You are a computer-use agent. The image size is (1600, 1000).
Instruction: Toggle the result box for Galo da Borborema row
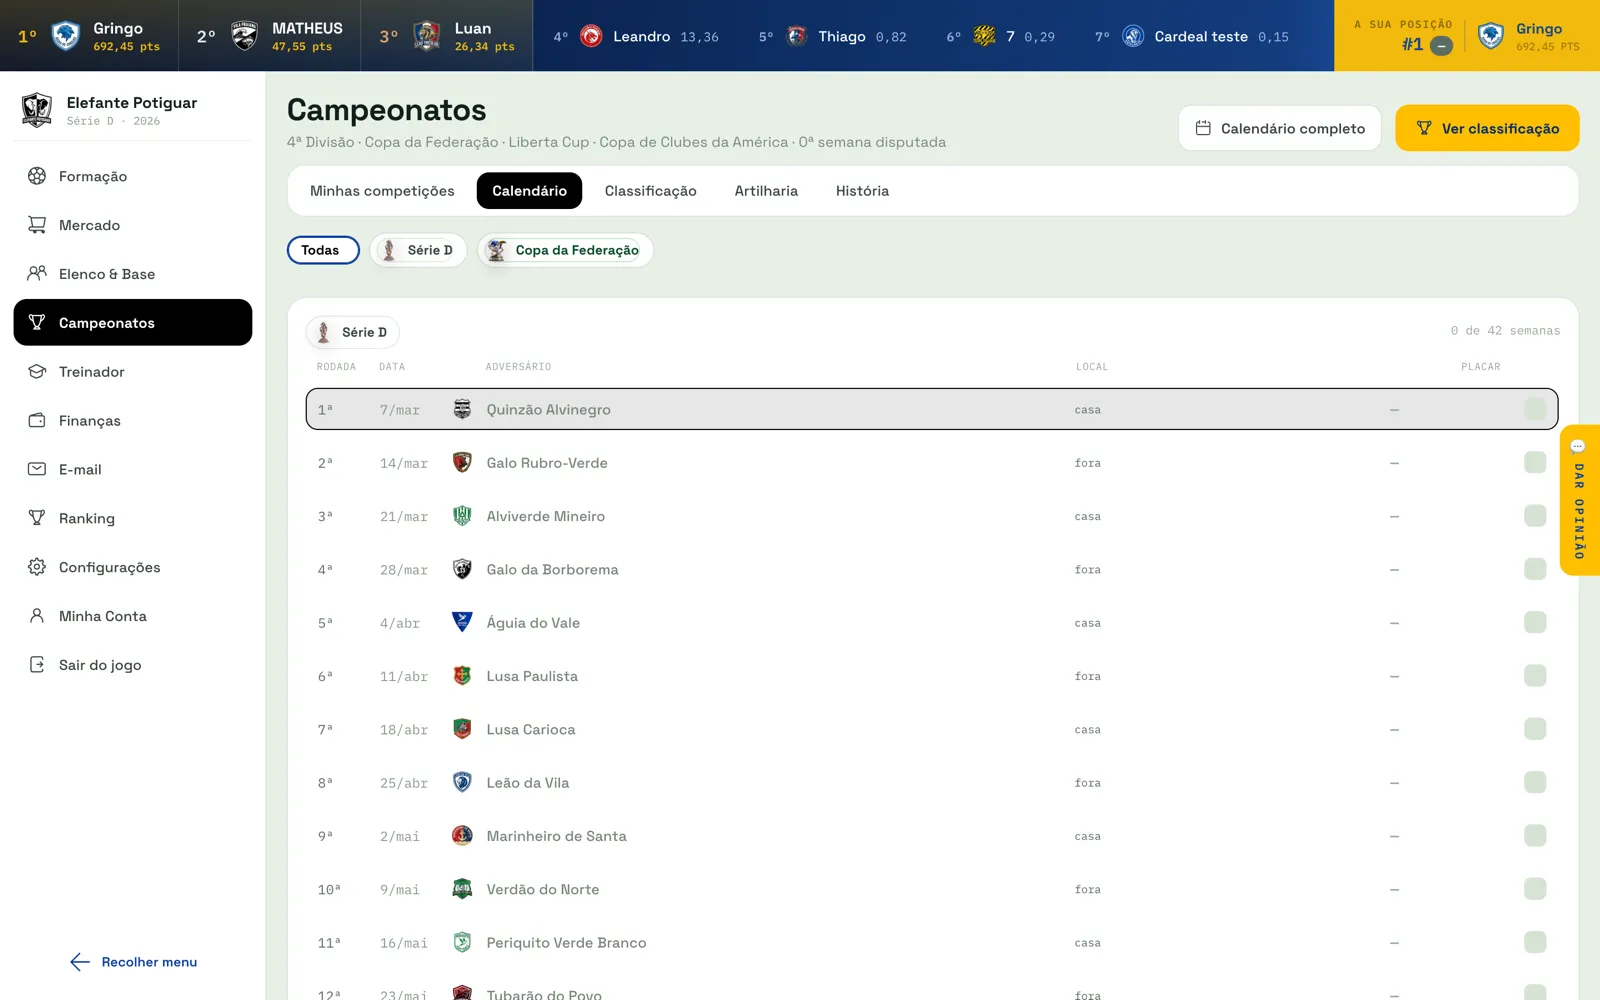[1535, 569]
